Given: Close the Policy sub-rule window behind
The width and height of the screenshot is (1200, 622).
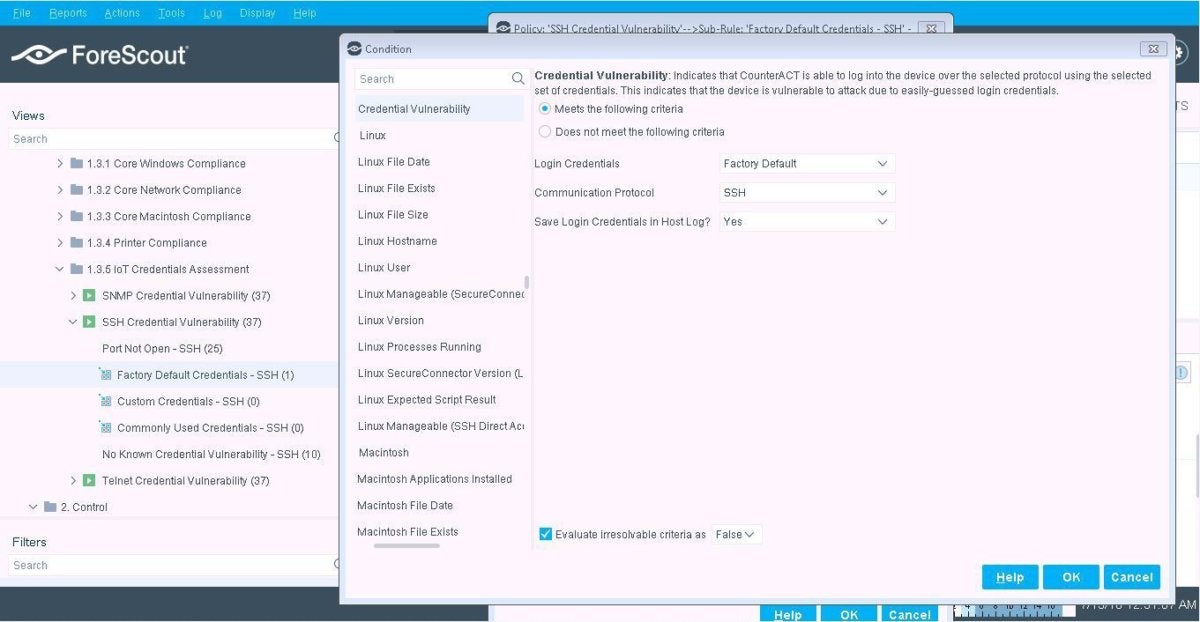Looking at the screenshot, I should (930, 28).
